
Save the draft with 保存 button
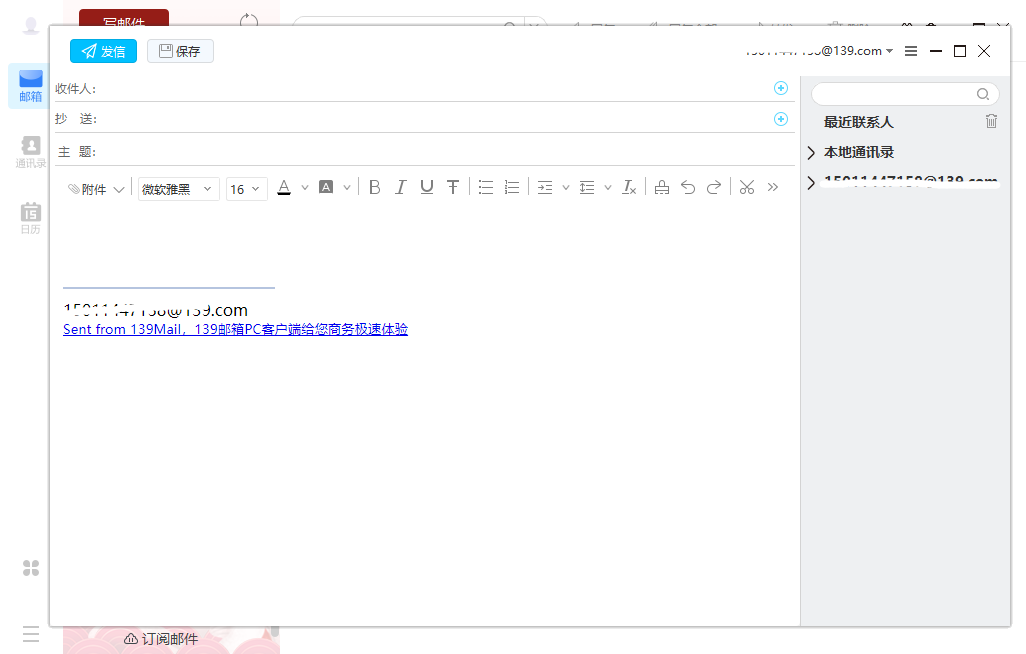(x=180, y=51)
